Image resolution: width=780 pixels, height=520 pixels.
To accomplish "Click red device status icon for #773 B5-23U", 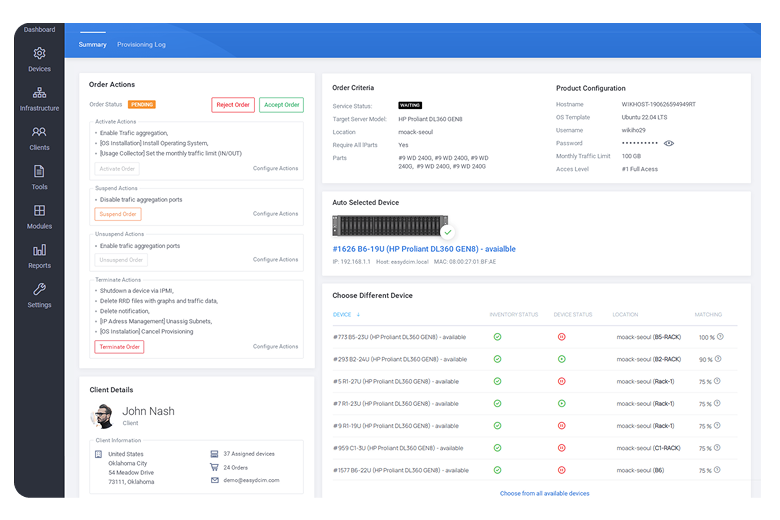I will tap(562, 337).
